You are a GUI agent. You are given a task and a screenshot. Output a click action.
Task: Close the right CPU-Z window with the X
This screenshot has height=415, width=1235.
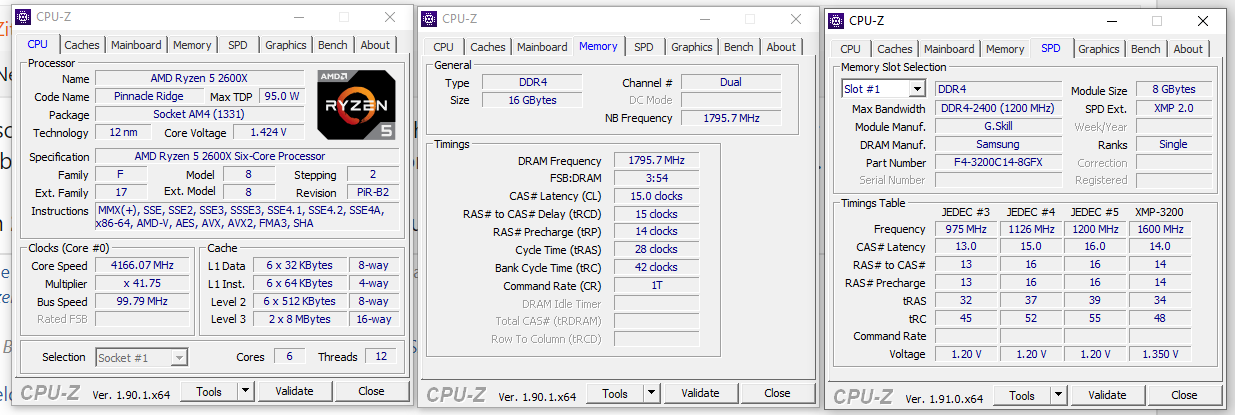pos(1205,21)
